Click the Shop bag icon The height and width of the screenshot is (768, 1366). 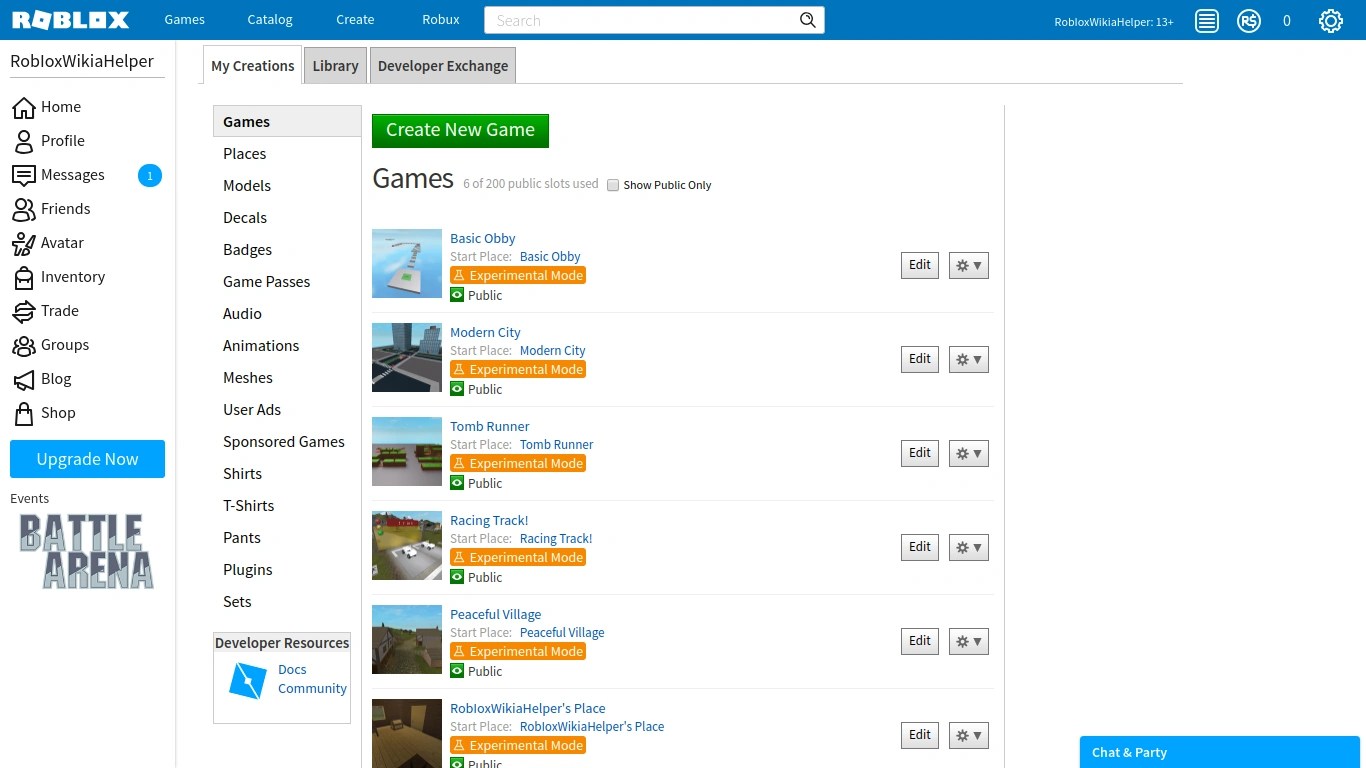tap(23, 413)
